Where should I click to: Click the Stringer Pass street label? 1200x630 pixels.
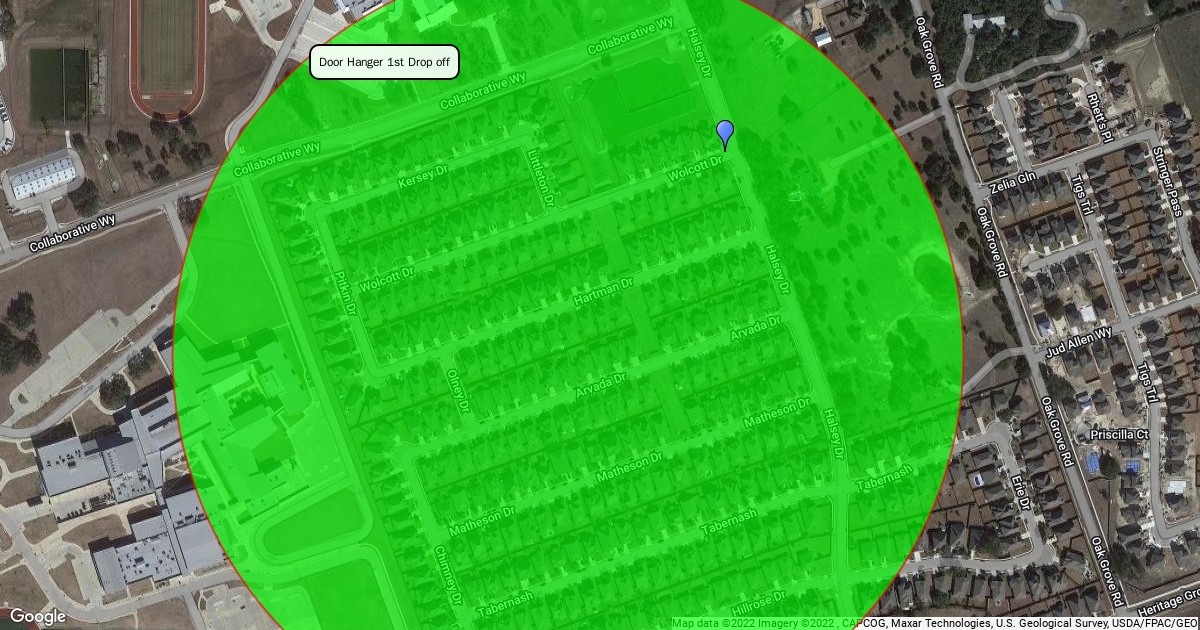click(1167, 180)
